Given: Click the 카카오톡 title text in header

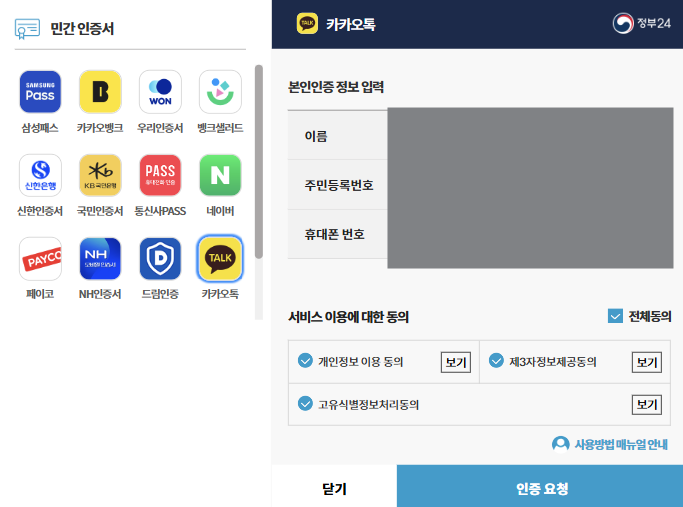Looking at the screenshot, I should (351, 24).
